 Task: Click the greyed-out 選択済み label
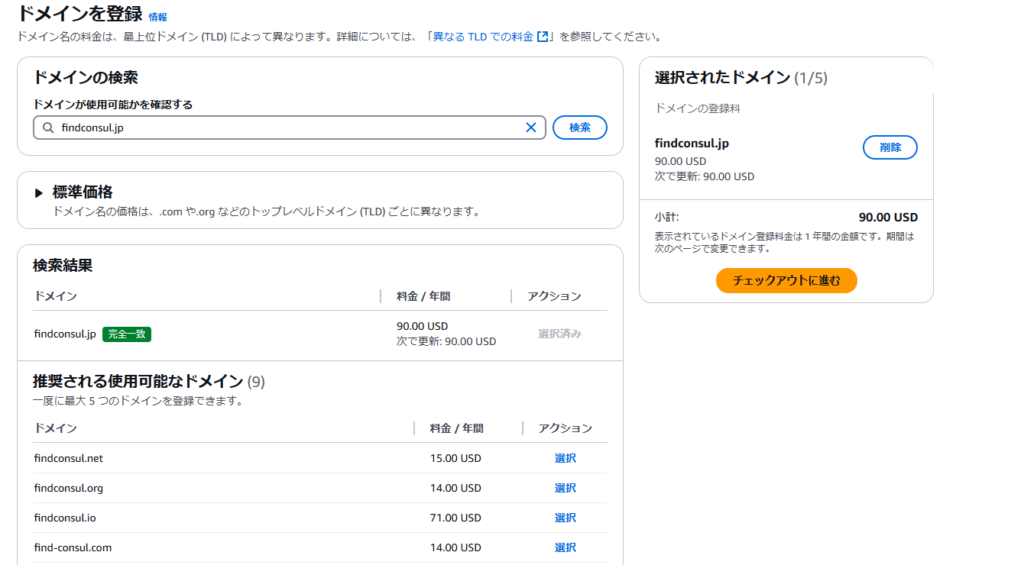tap(559, 334)
